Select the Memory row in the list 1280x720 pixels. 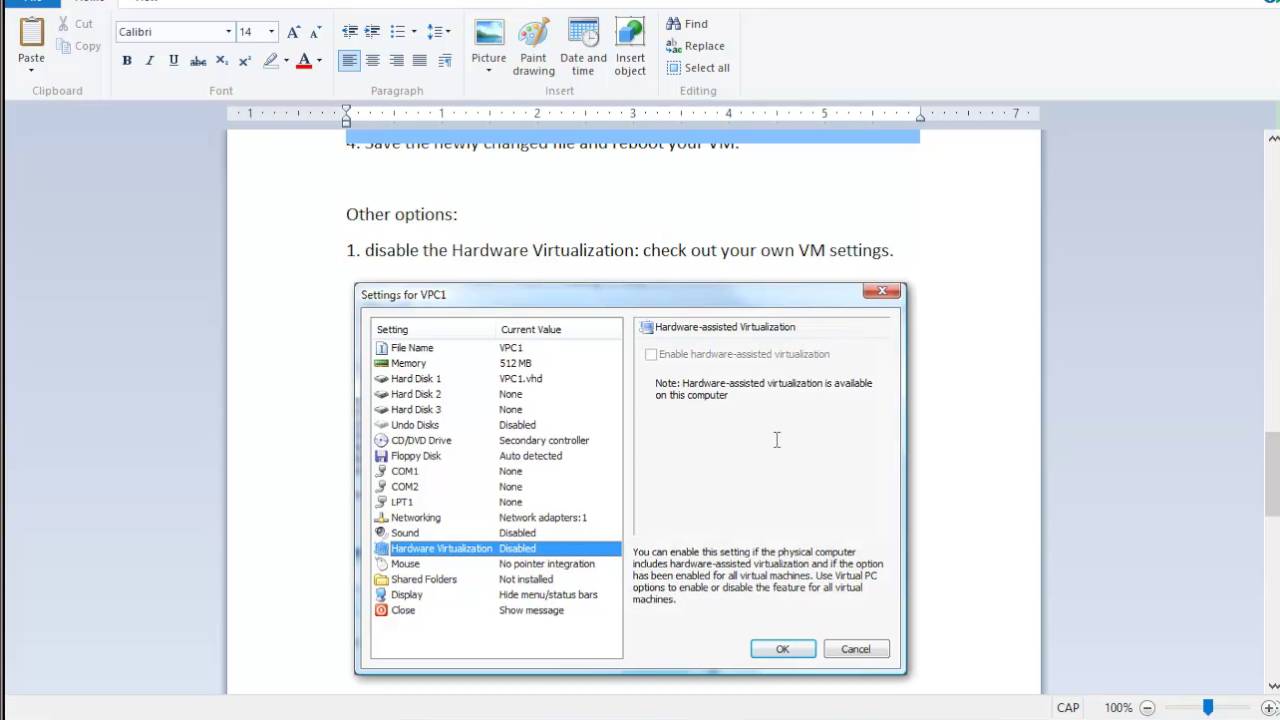coord(497,363)
